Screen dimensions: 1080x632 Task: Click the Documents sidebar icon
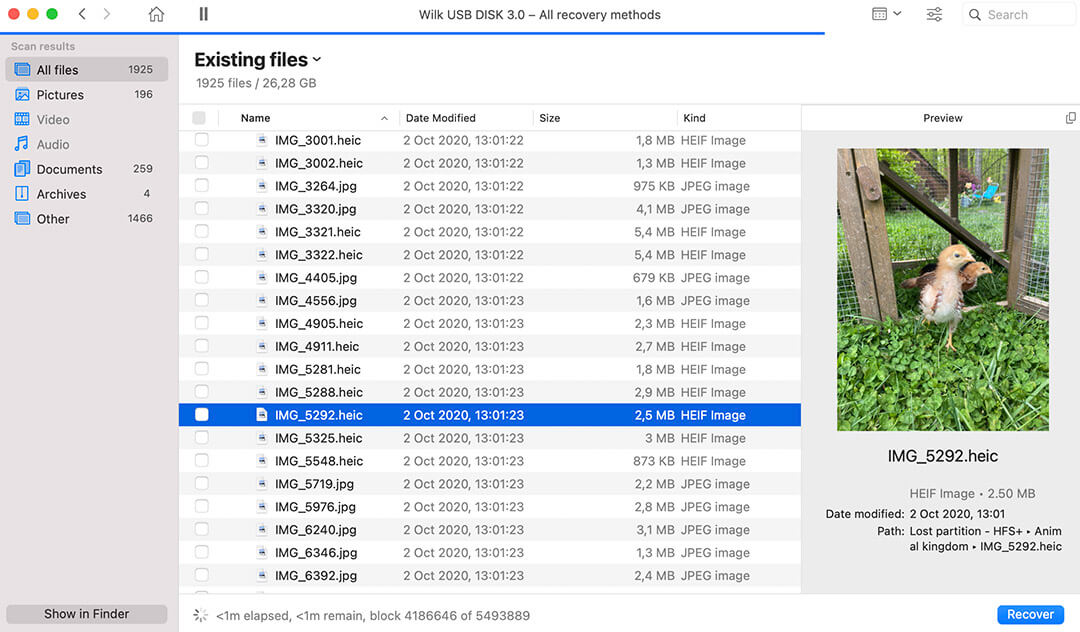(22, 169)
